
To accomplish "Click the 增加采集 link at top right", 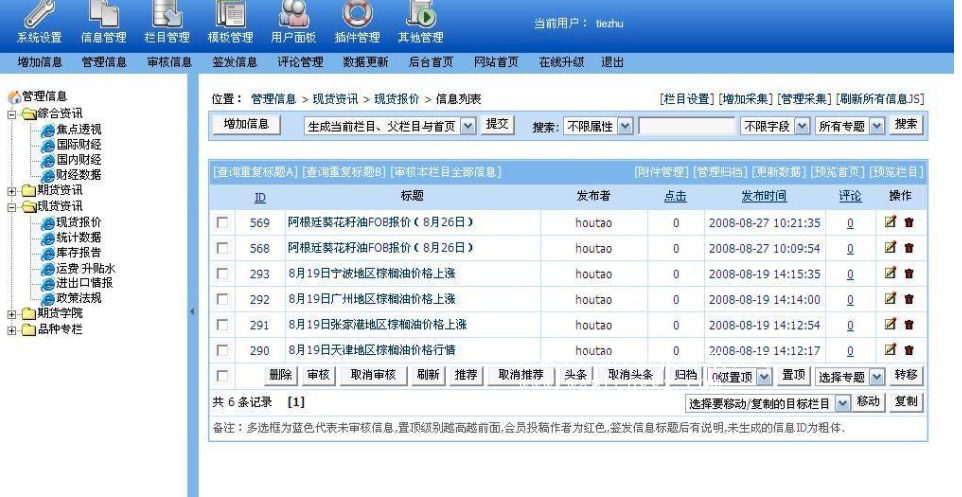I will (745, 99).
